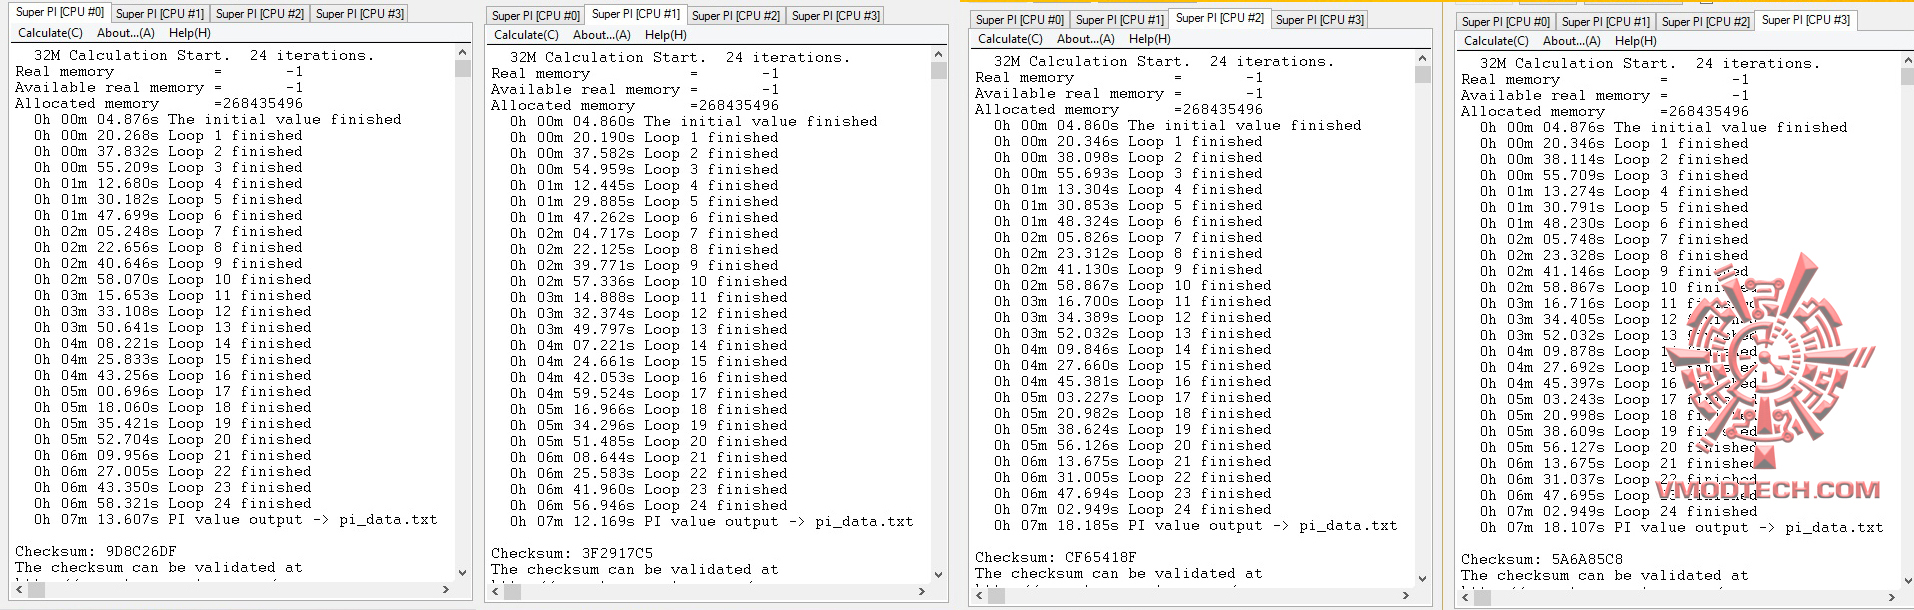Click the '00m 20.268s Loop 1 finished' line
Viewport: 1914px width, 610px height.
tap(168, 135)
